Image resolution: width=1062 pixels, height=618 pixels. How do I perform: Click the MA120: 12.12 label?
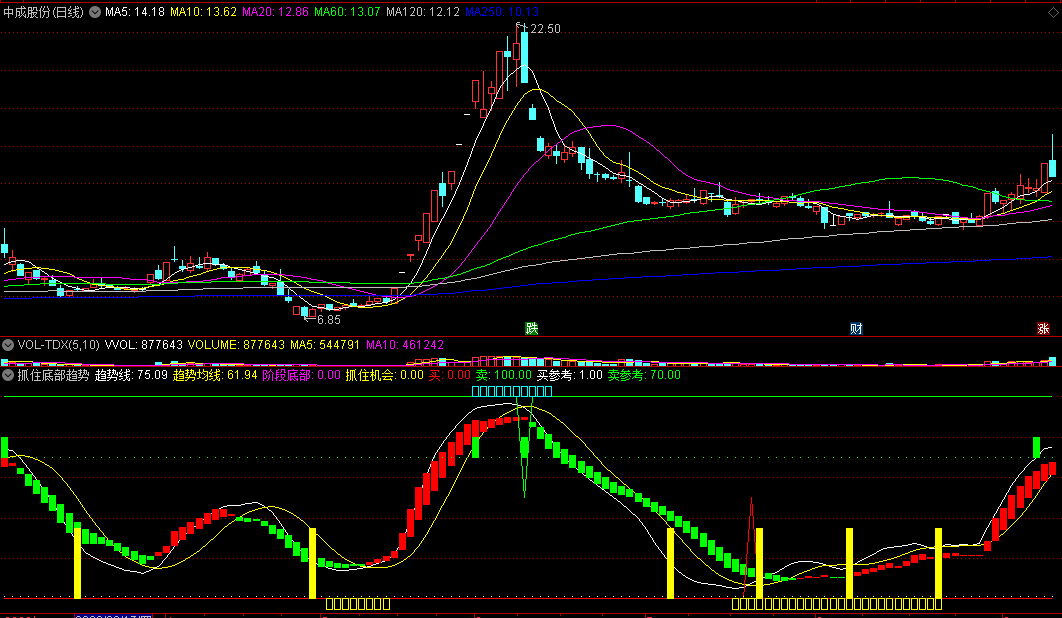pyautogui.click(x=423, y=12)
